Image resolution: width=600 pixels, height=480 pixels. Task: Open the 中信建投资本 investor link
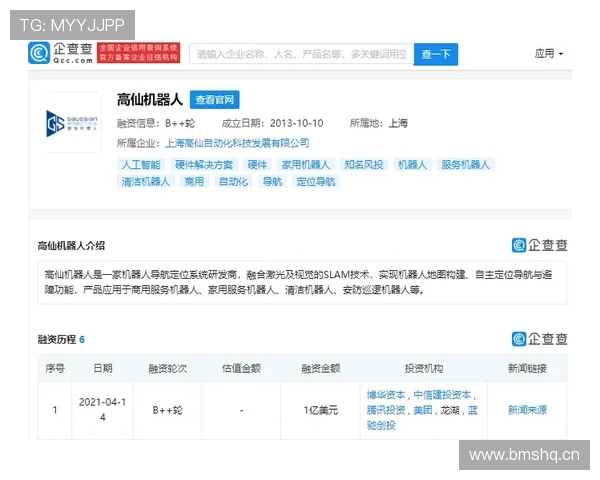(442, 395)
